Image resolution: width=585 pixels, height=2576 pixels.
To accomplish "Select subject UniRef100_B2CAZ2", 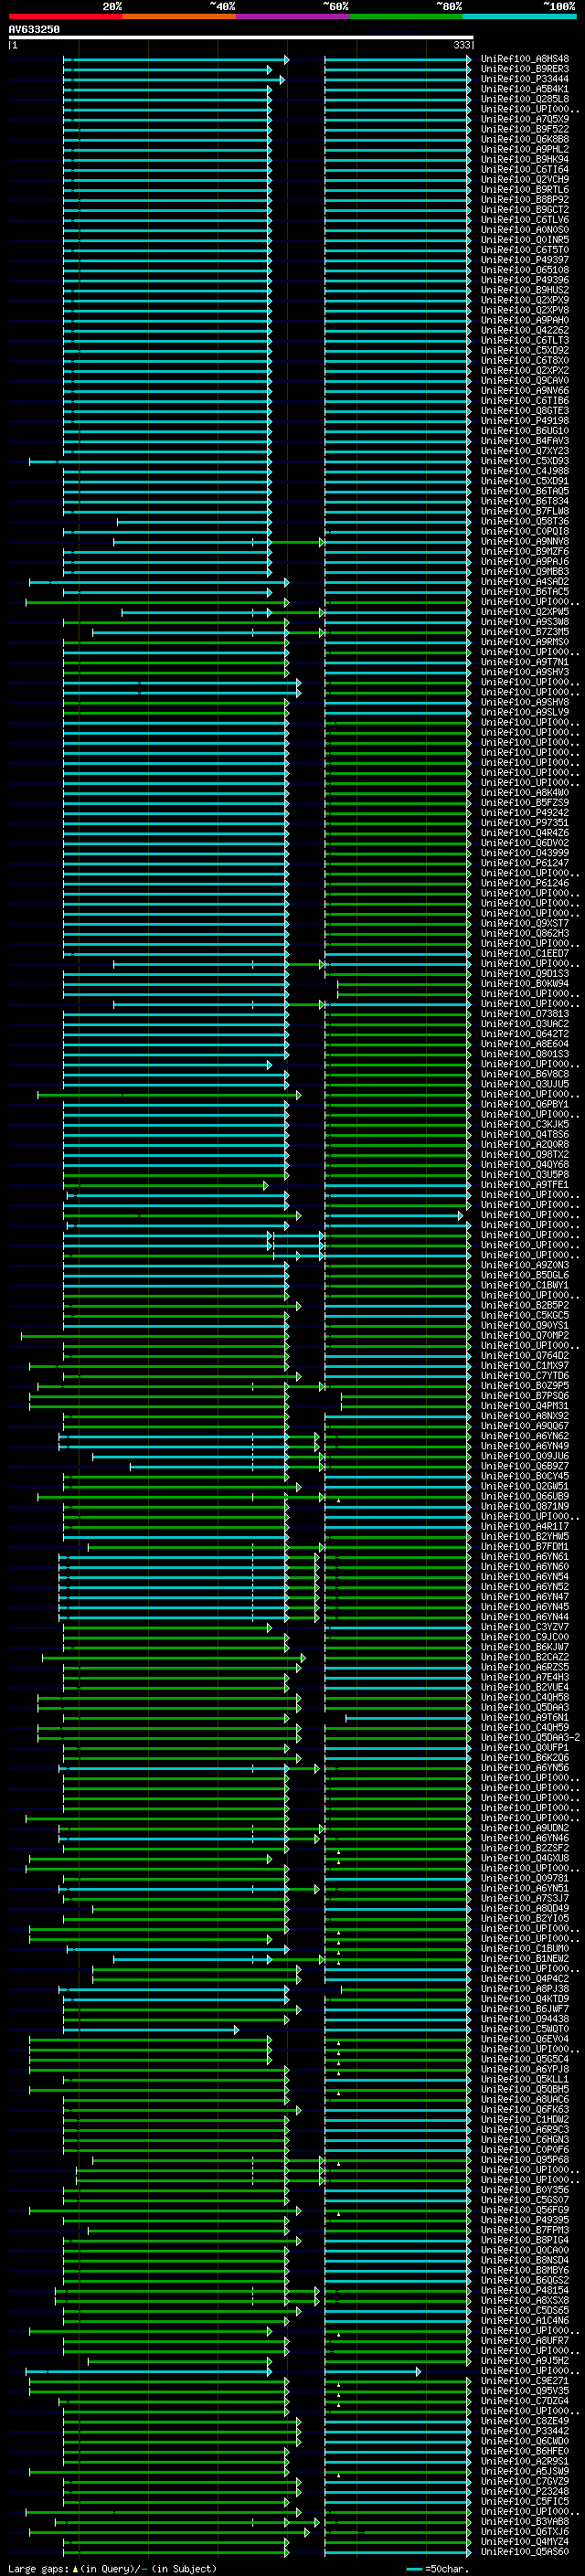I will (525, 1657).
